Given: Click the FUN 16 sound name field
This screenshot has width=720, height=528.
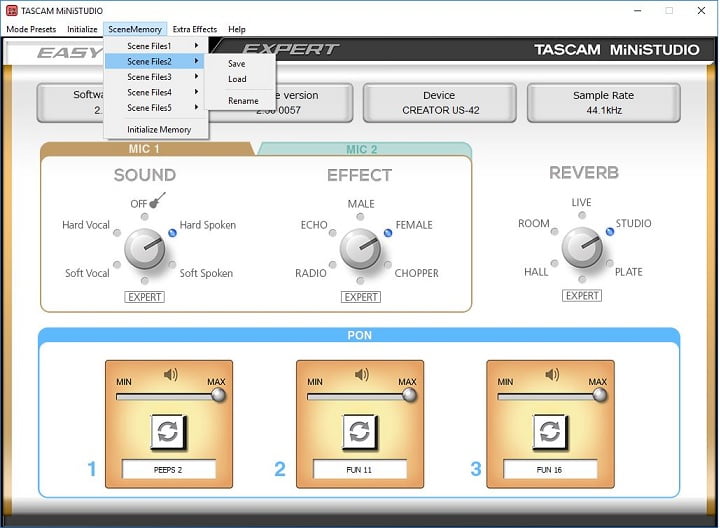Looking at the screenshot, I should pos(550,470).
